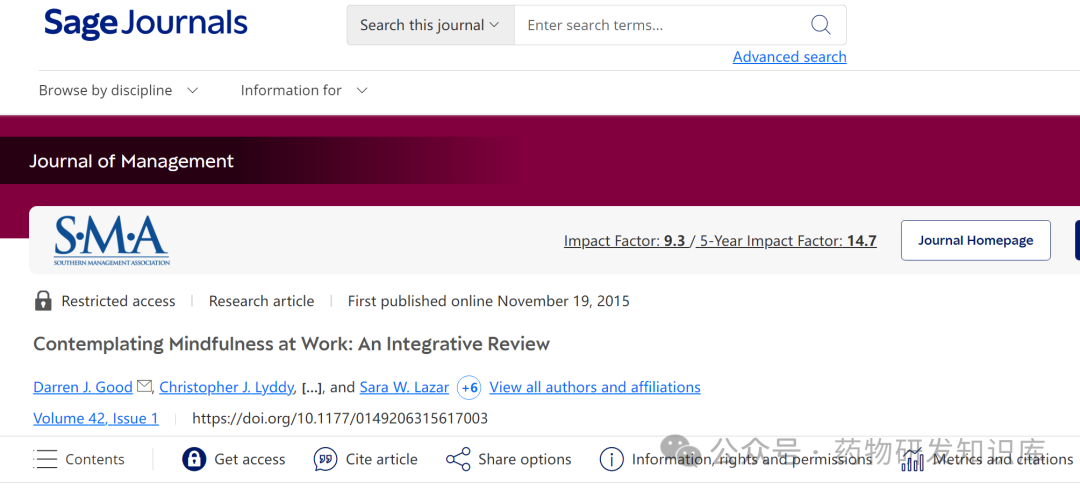
Task: Expand the Browse by discipline menu
Action: click(118, 90)
